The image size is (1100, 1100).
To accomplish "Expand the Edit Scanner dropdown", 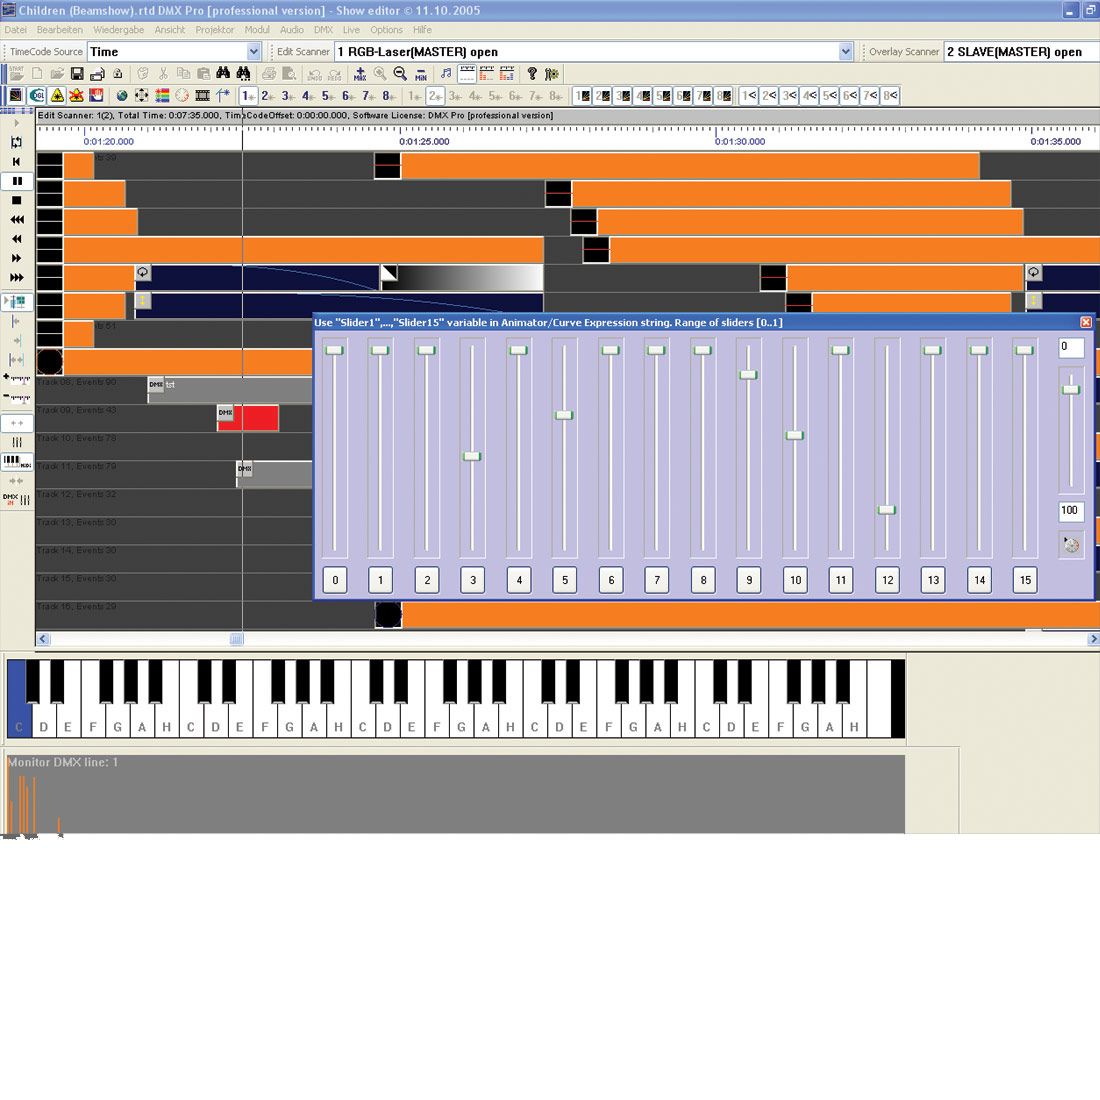I will pos(846,52).
